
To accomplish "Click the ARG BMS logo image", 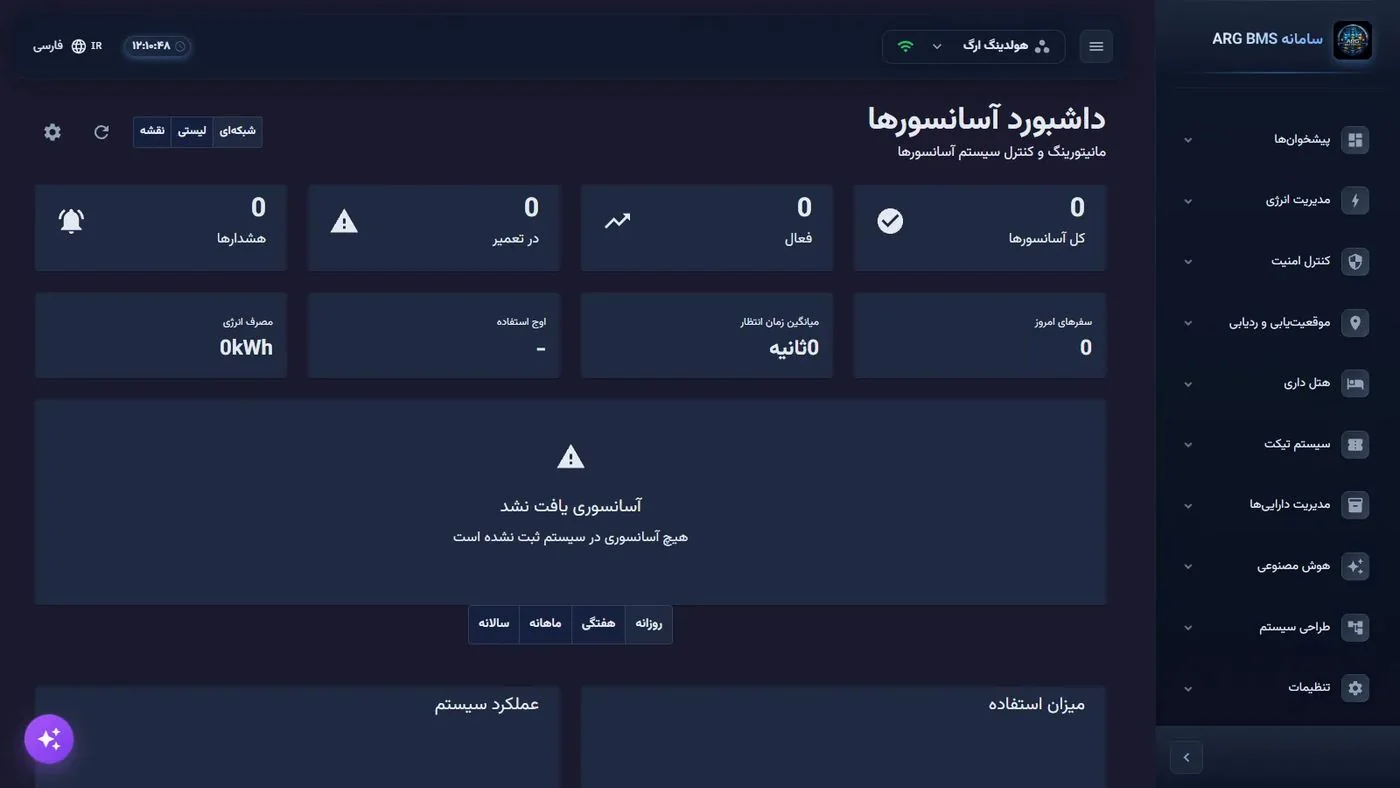I will click(1352, 41).
